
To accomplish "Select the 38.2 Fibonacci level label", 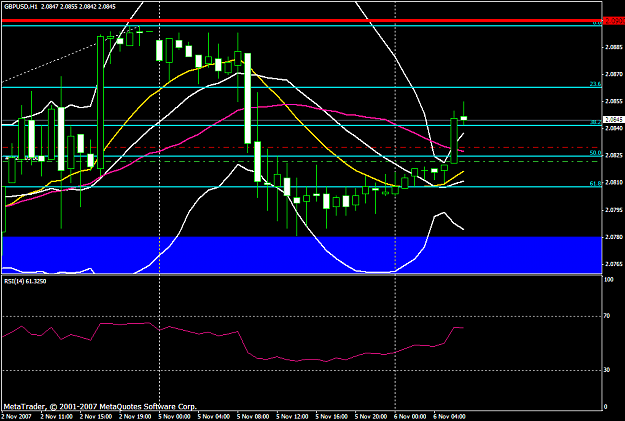I will pyautogui.click(x=596, y=122).
